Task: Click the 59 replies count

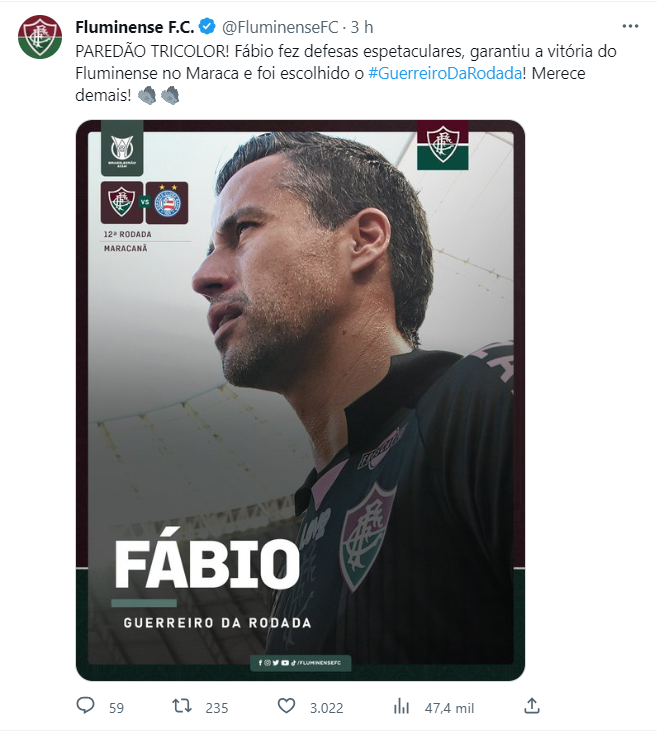Action: [117, 708]
